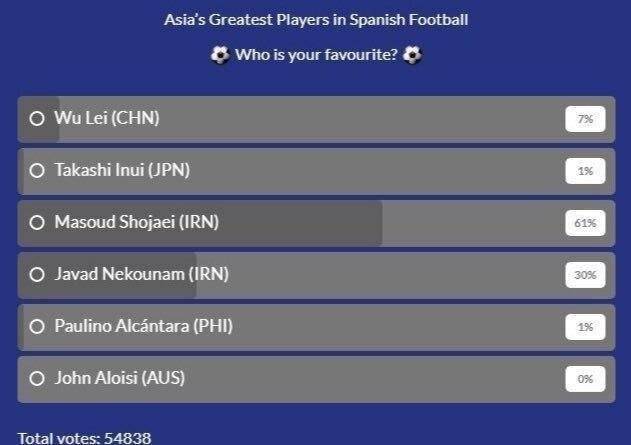
Task: Click the John Aloisi (AUS) name label
Action: 120,379
